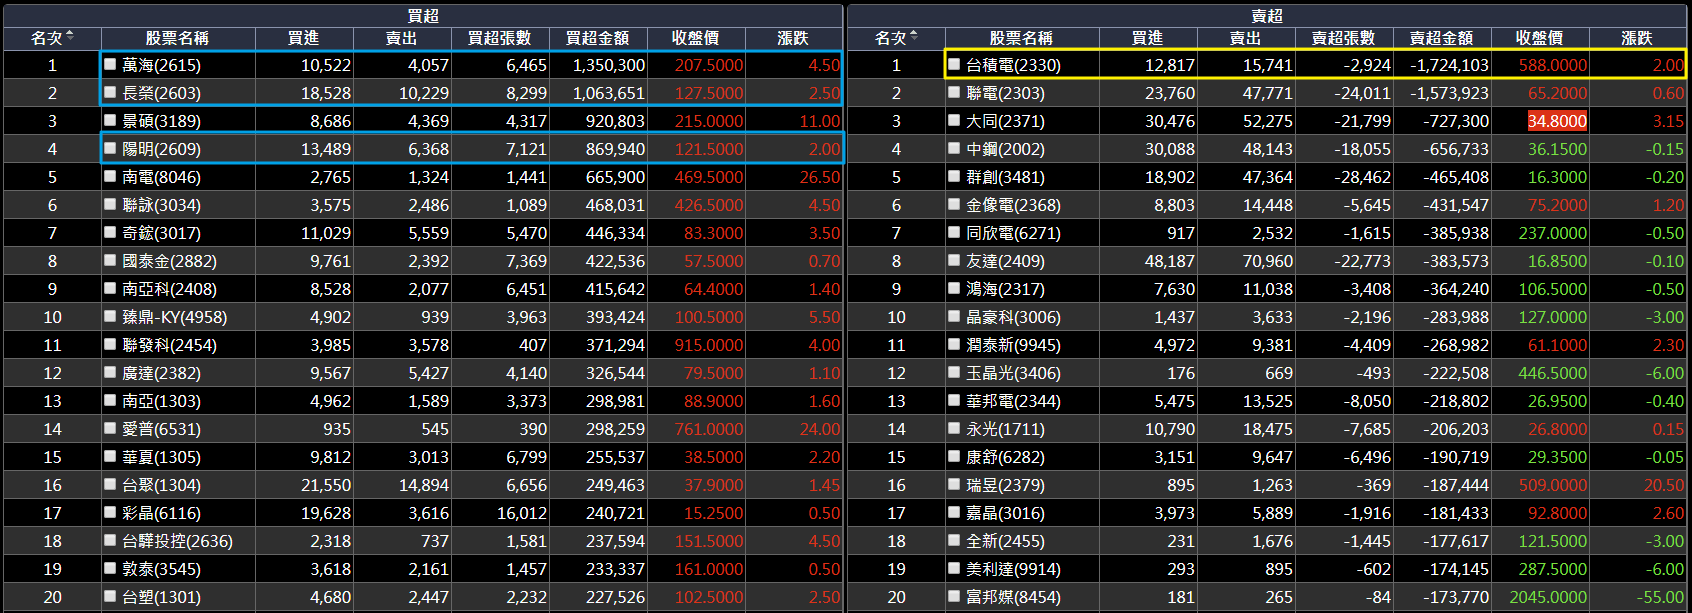
Task: Toggle the checkbox for 聯電(2303)
Action: [955, 92]
